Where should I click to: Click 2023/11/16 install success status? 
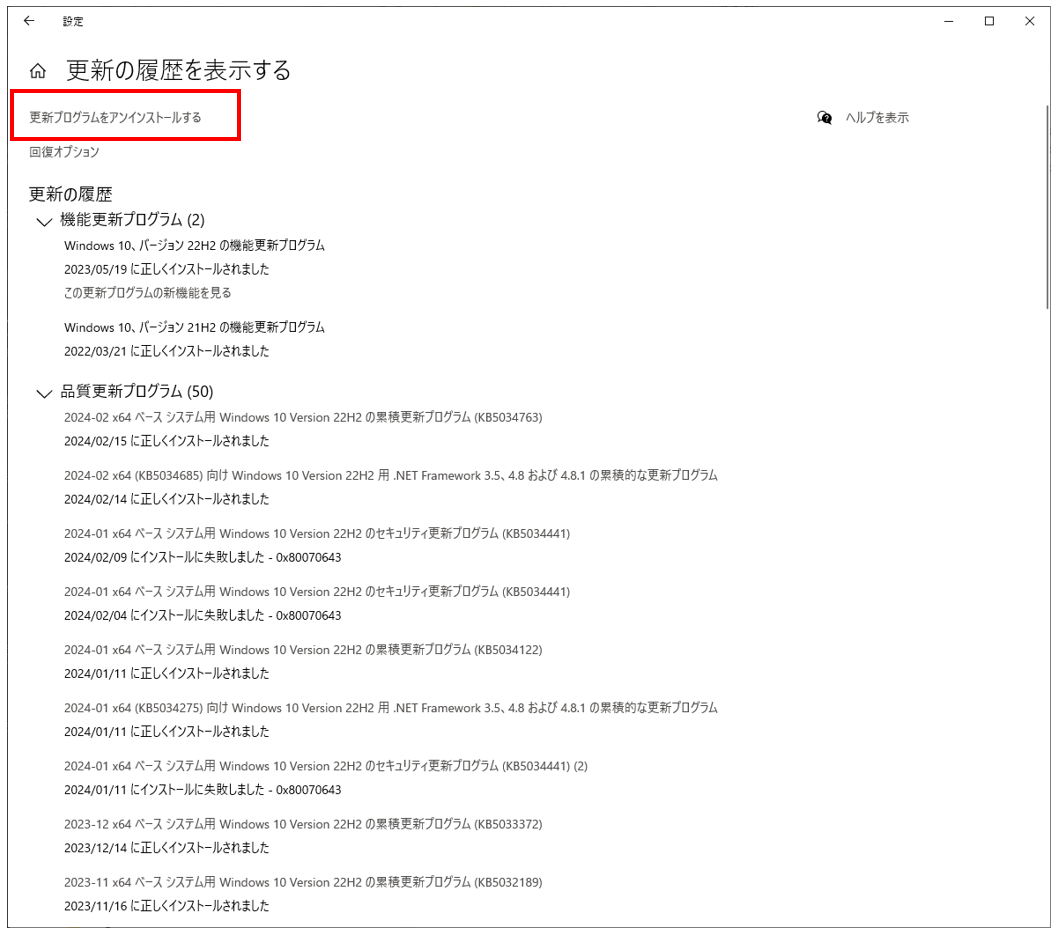[166, 905]
